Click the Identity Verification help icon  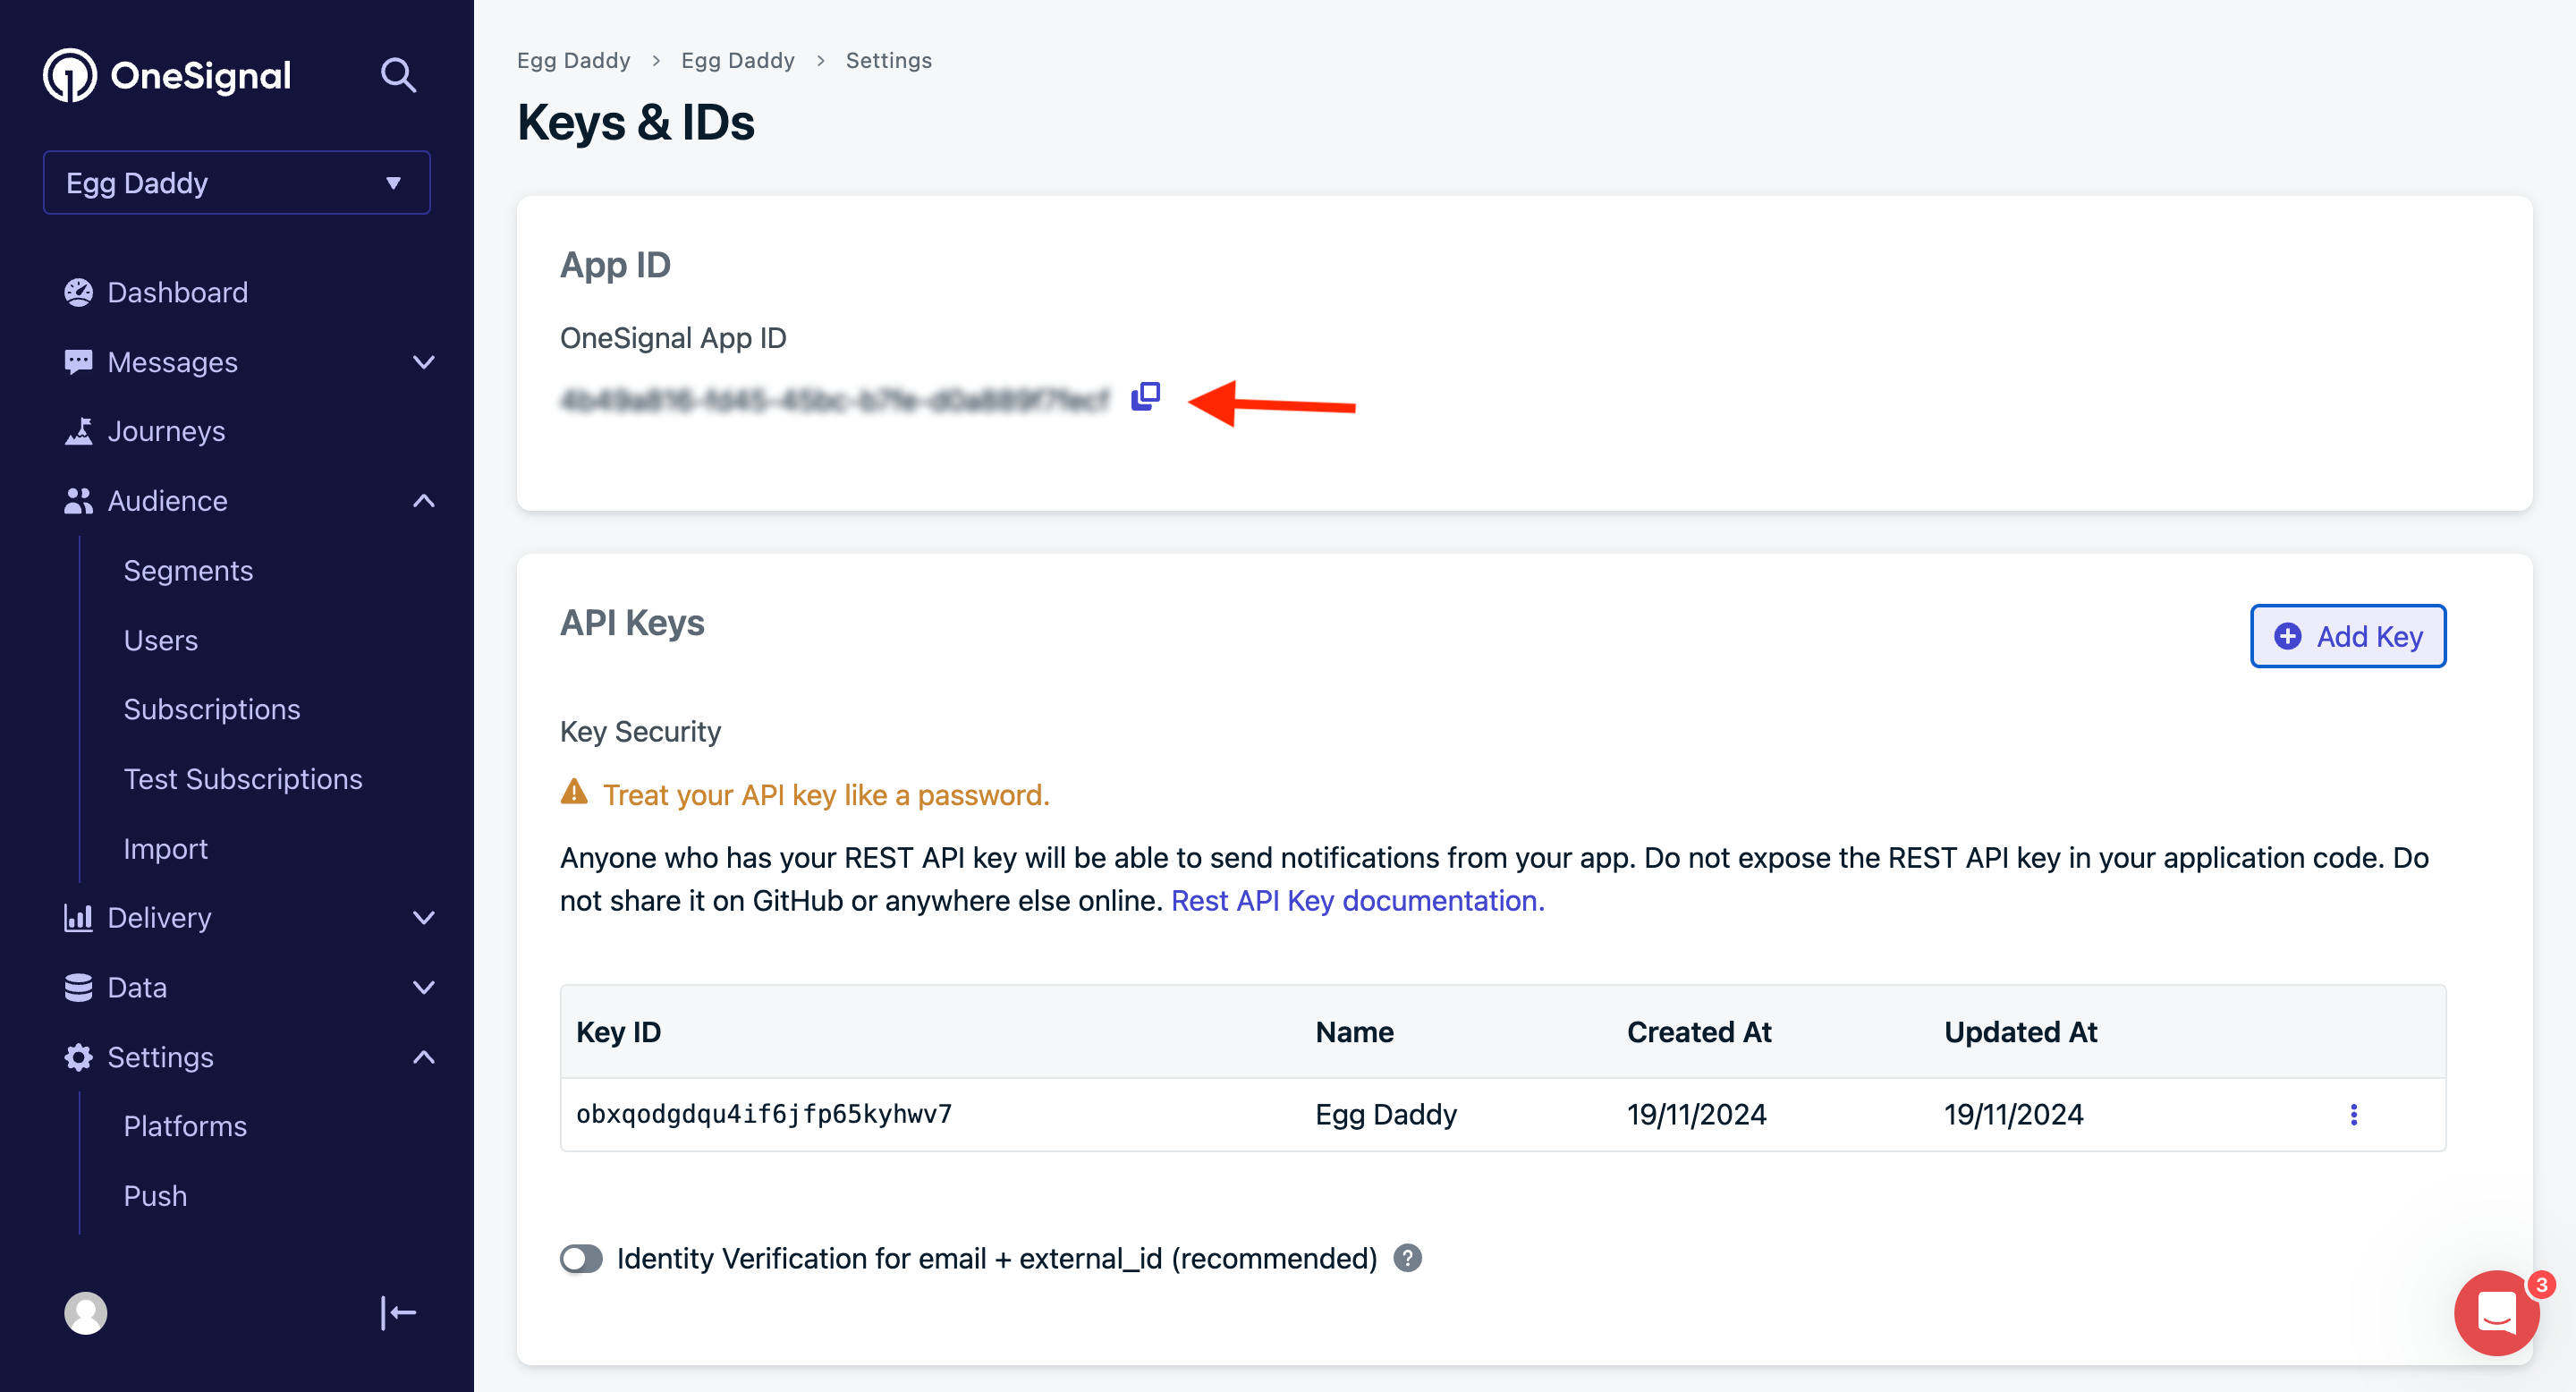(x=1408, y=1258)
